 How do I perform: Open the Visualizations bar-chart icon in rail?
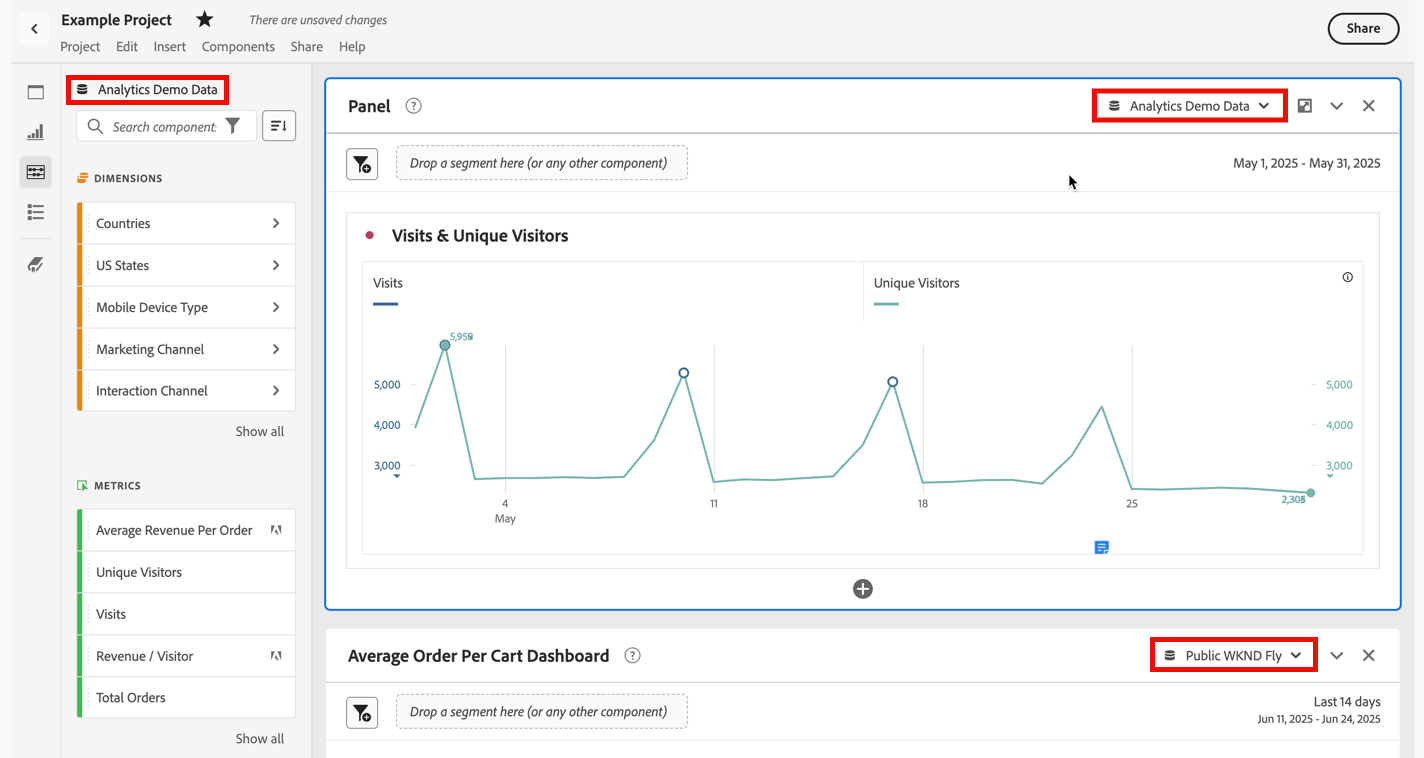pos(36,132)
